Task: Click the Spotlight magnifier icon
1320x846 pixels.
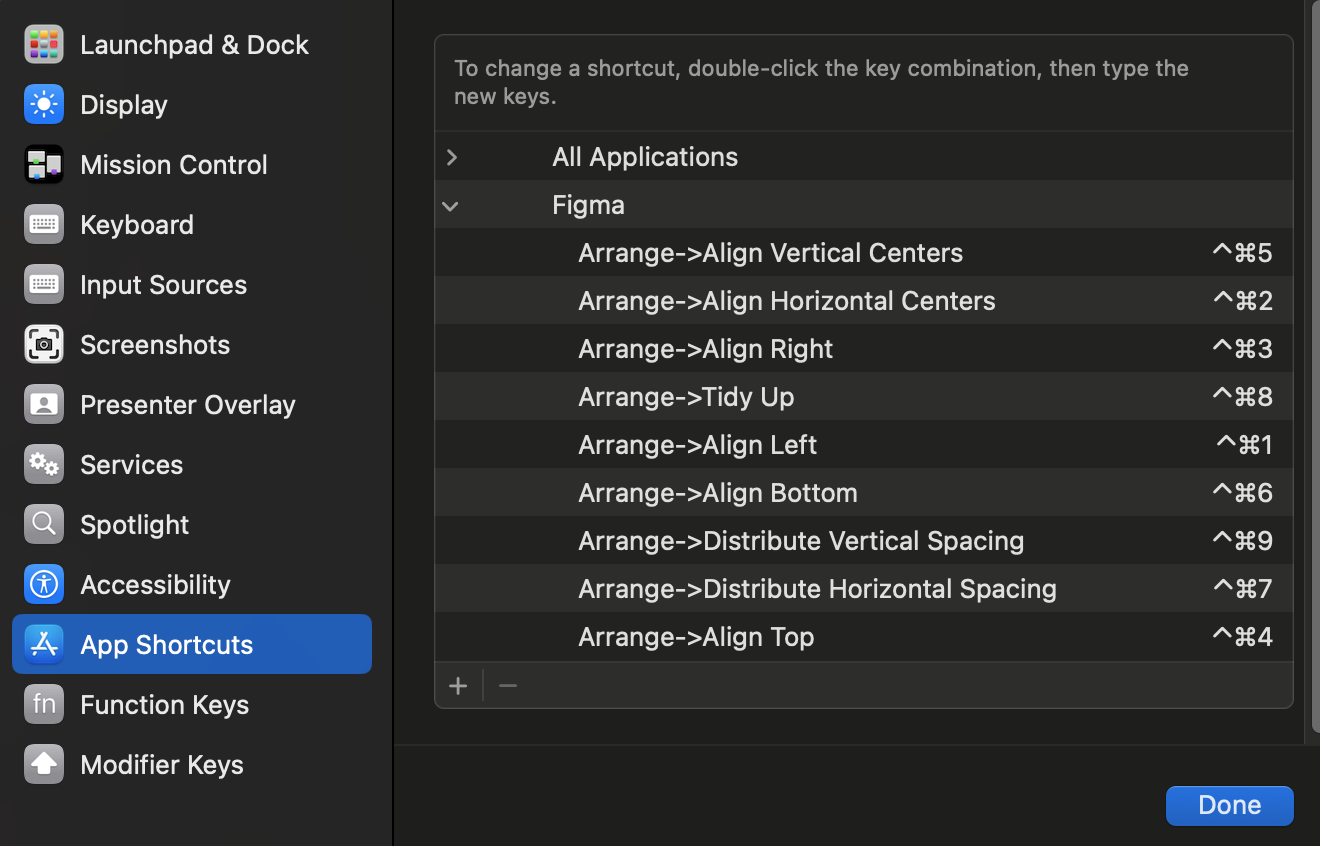Action: click(x=44, y=525)
